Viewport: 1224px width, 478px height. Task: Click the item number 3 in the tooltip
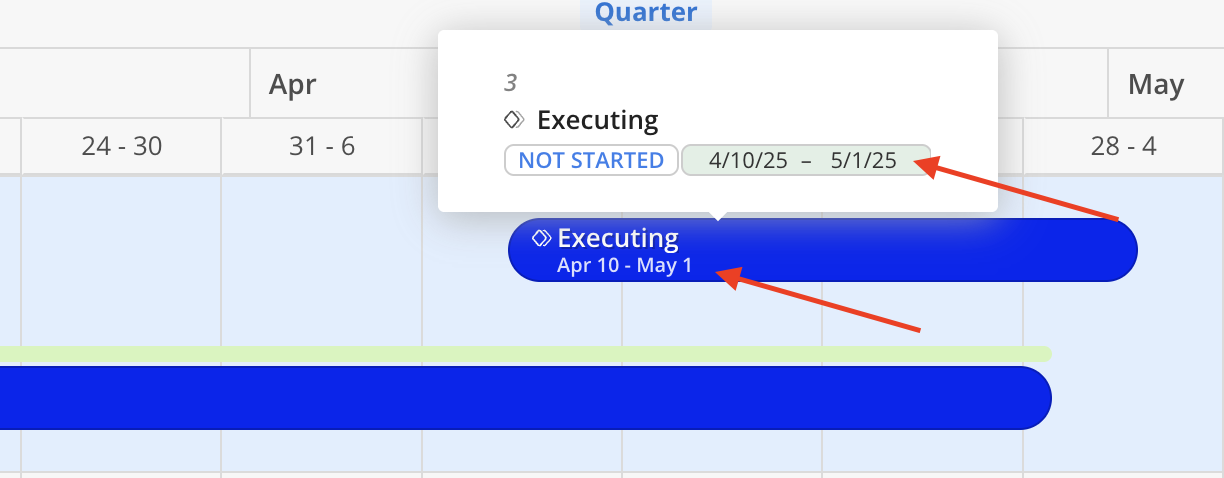pyautogui.click(x=511, y=83)
